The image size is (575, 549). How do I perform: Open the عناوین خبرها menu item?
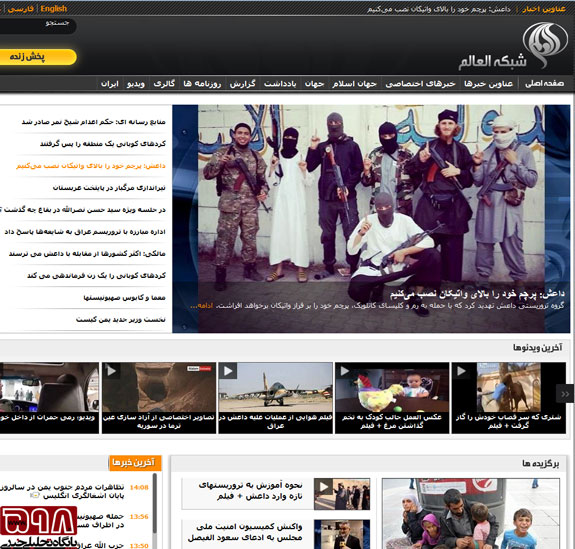(x=488, y=84)
